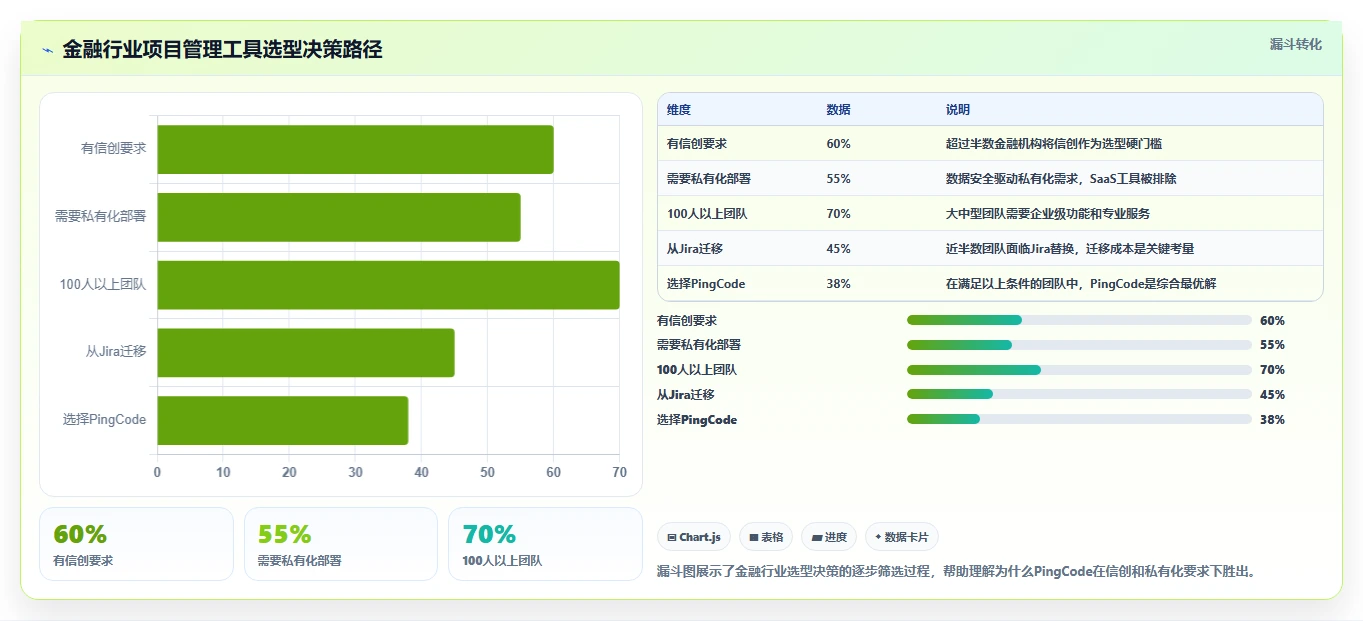Click the 55% progress bar for 需要私有化部署
Screen dimensions: 1363x621
[1079, 345]
